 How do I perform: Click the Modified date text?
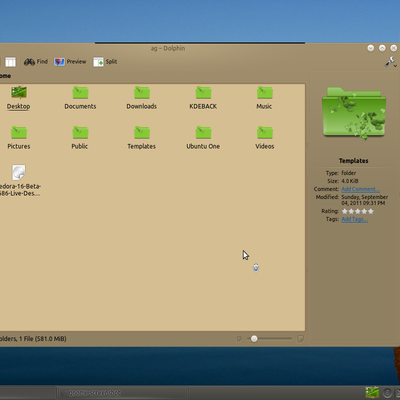(365, 200)
